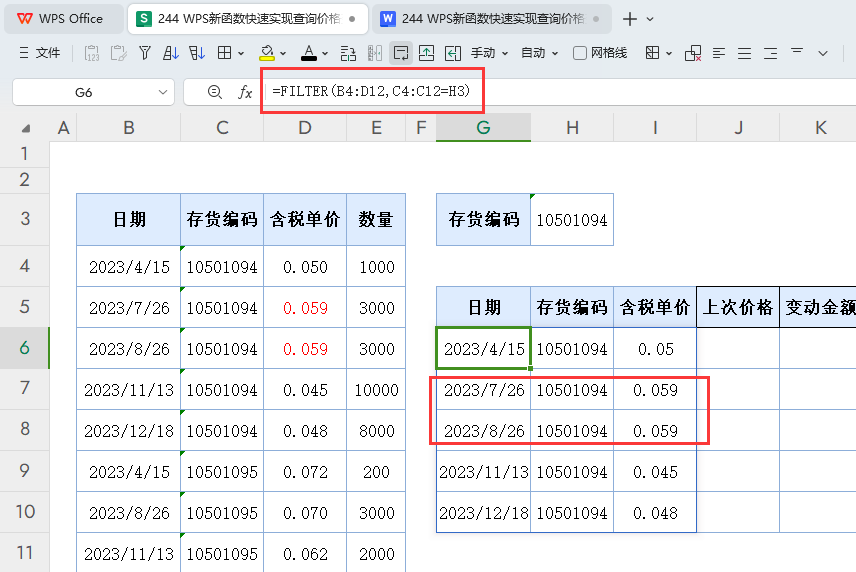Click the 10000 quantity cell
The image size is (856, 572).
click(376, 389)
